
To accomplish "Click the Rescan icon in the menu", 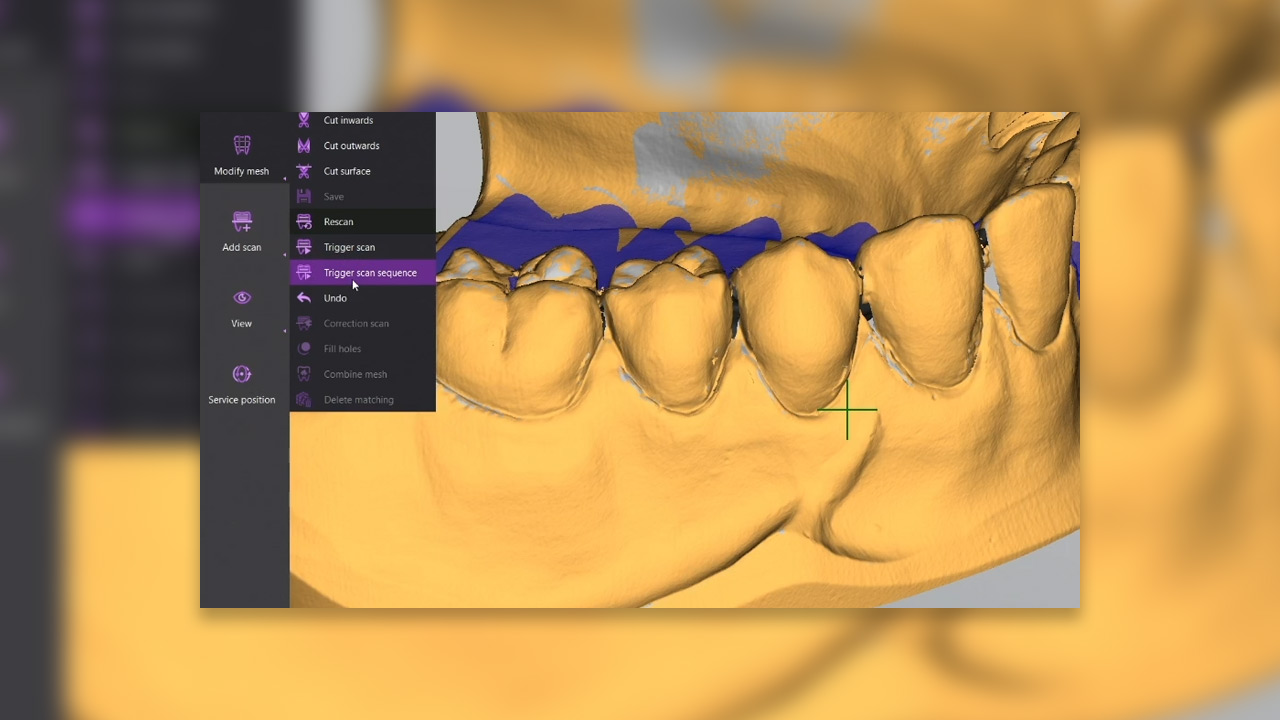I will pyautogui.click(x=304, y=222).
